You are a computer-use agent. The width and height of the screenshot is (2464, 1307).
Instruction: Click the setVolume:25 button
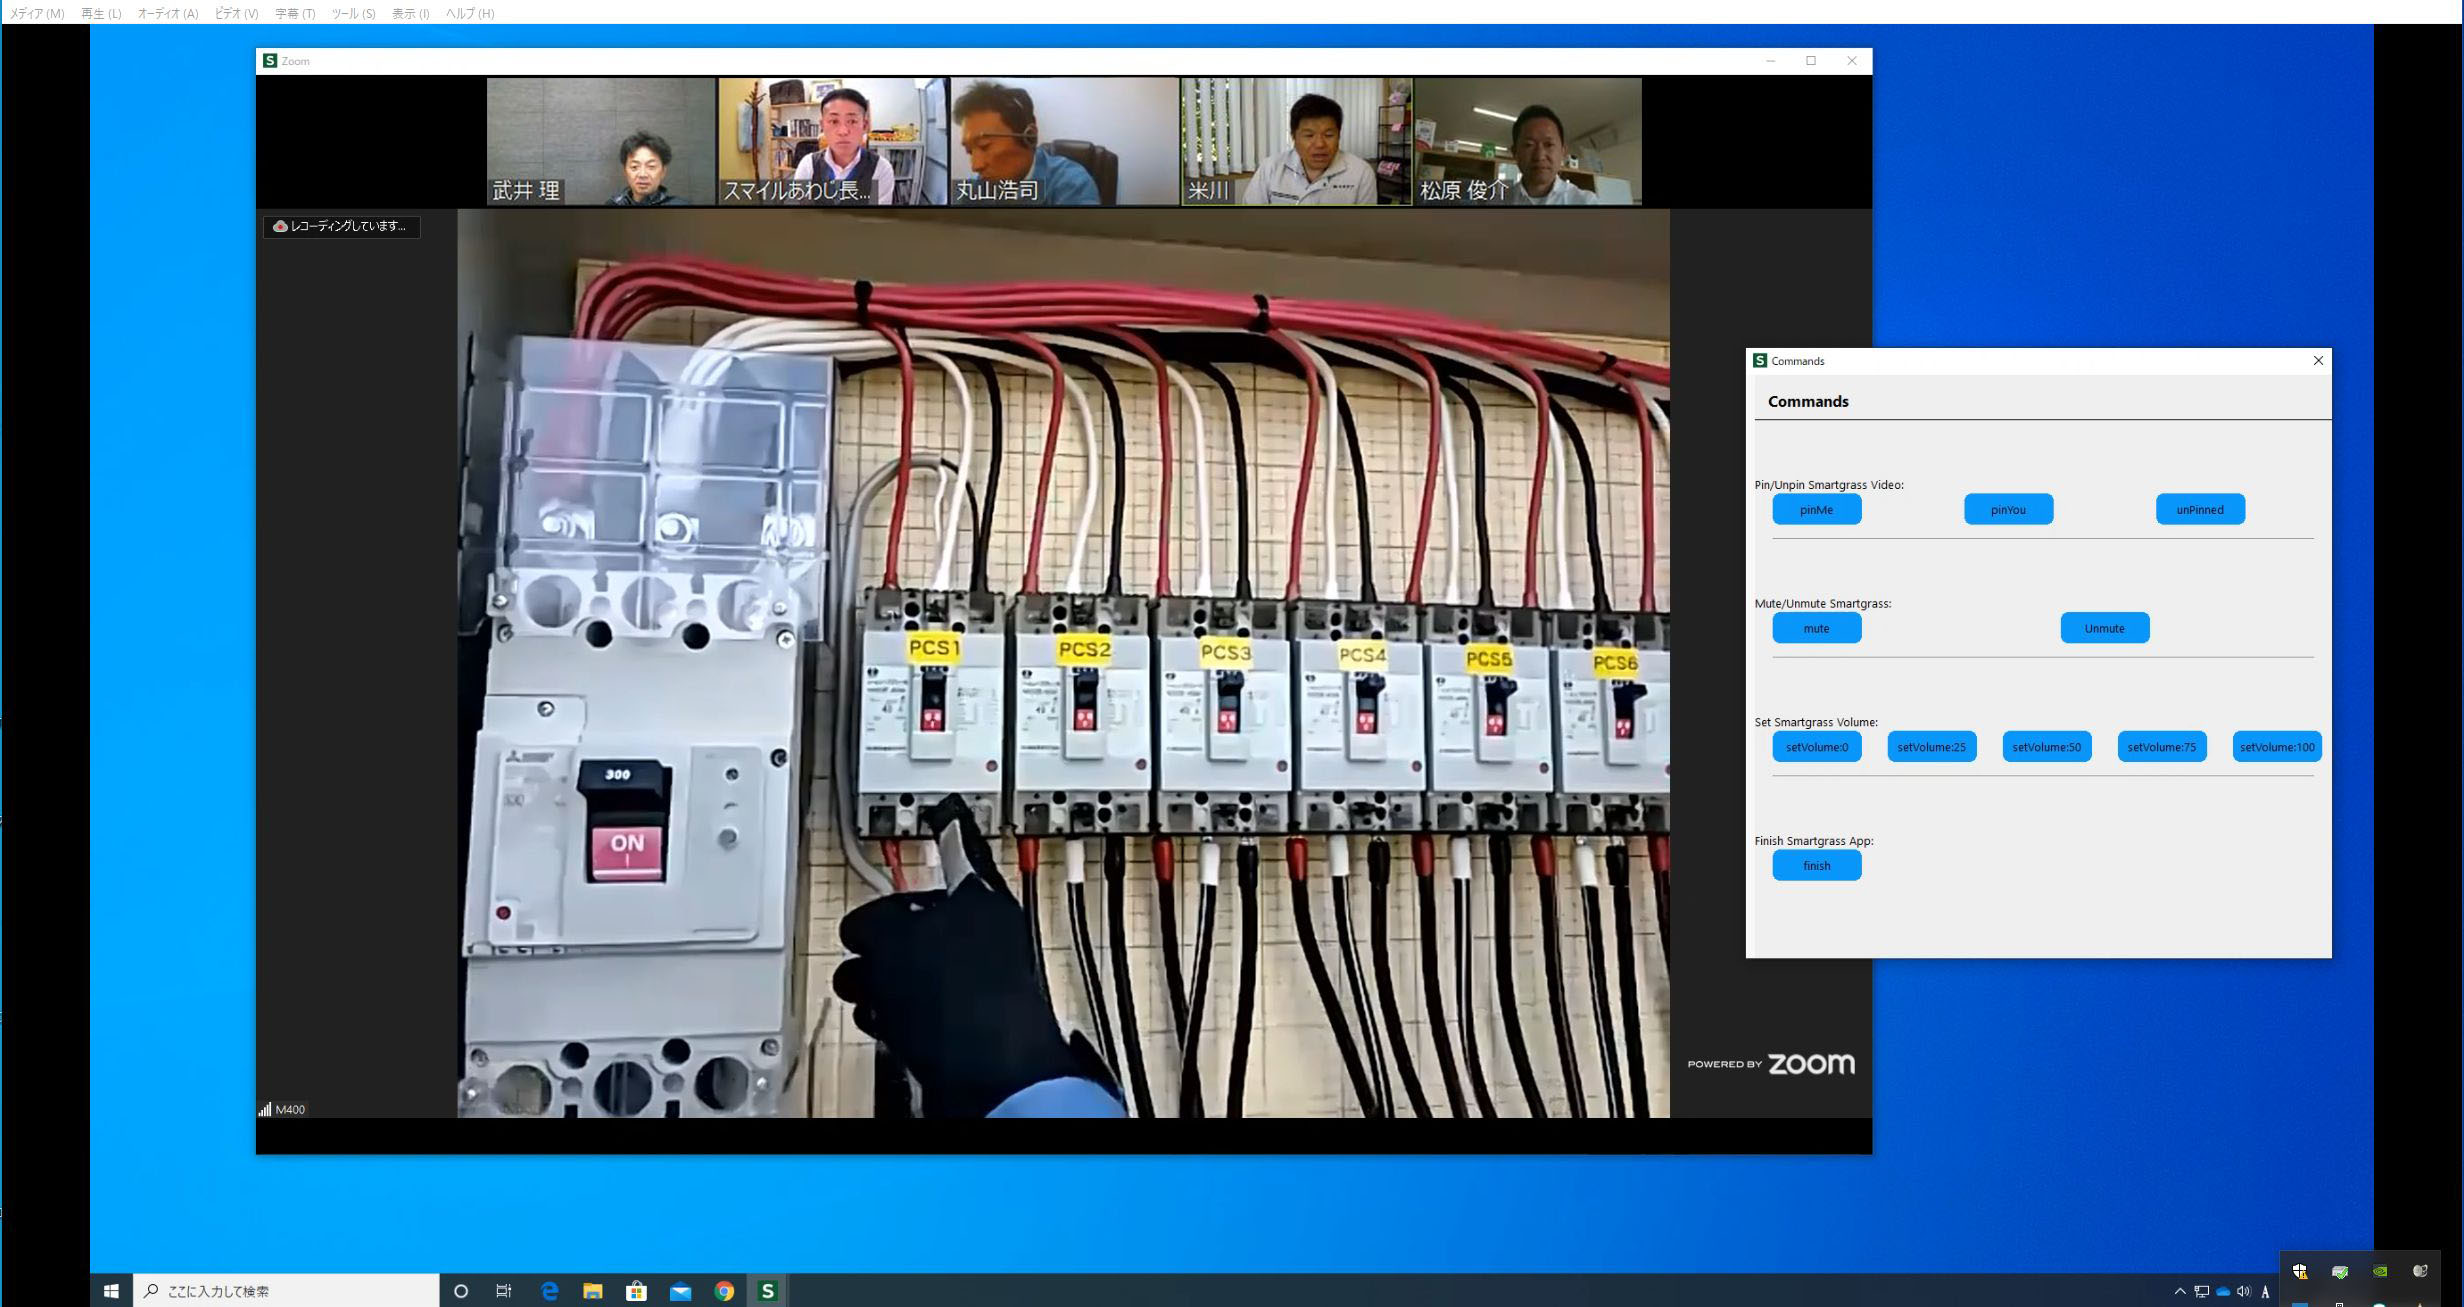click(x=1932, y=747)
